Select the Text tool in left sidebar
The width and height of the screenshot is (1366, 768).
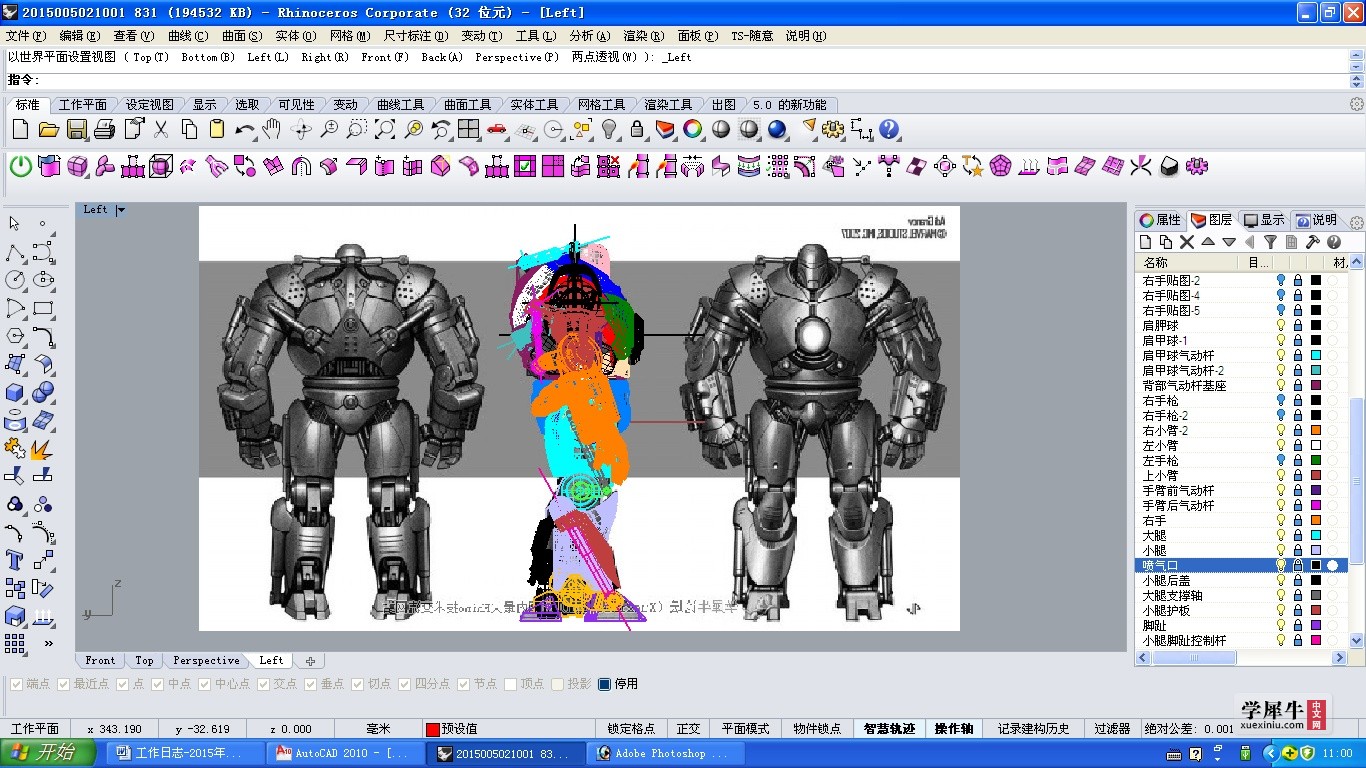(15, 559)
